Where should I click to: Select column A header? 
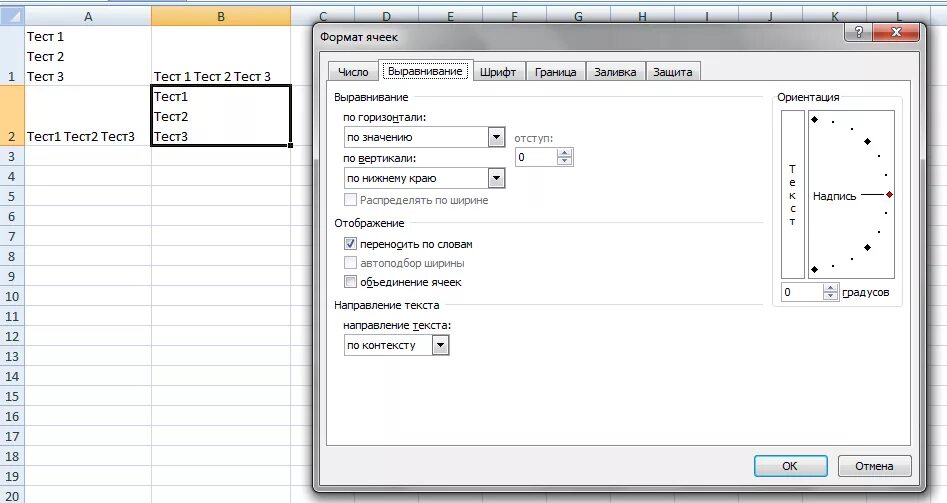point(88,16)
